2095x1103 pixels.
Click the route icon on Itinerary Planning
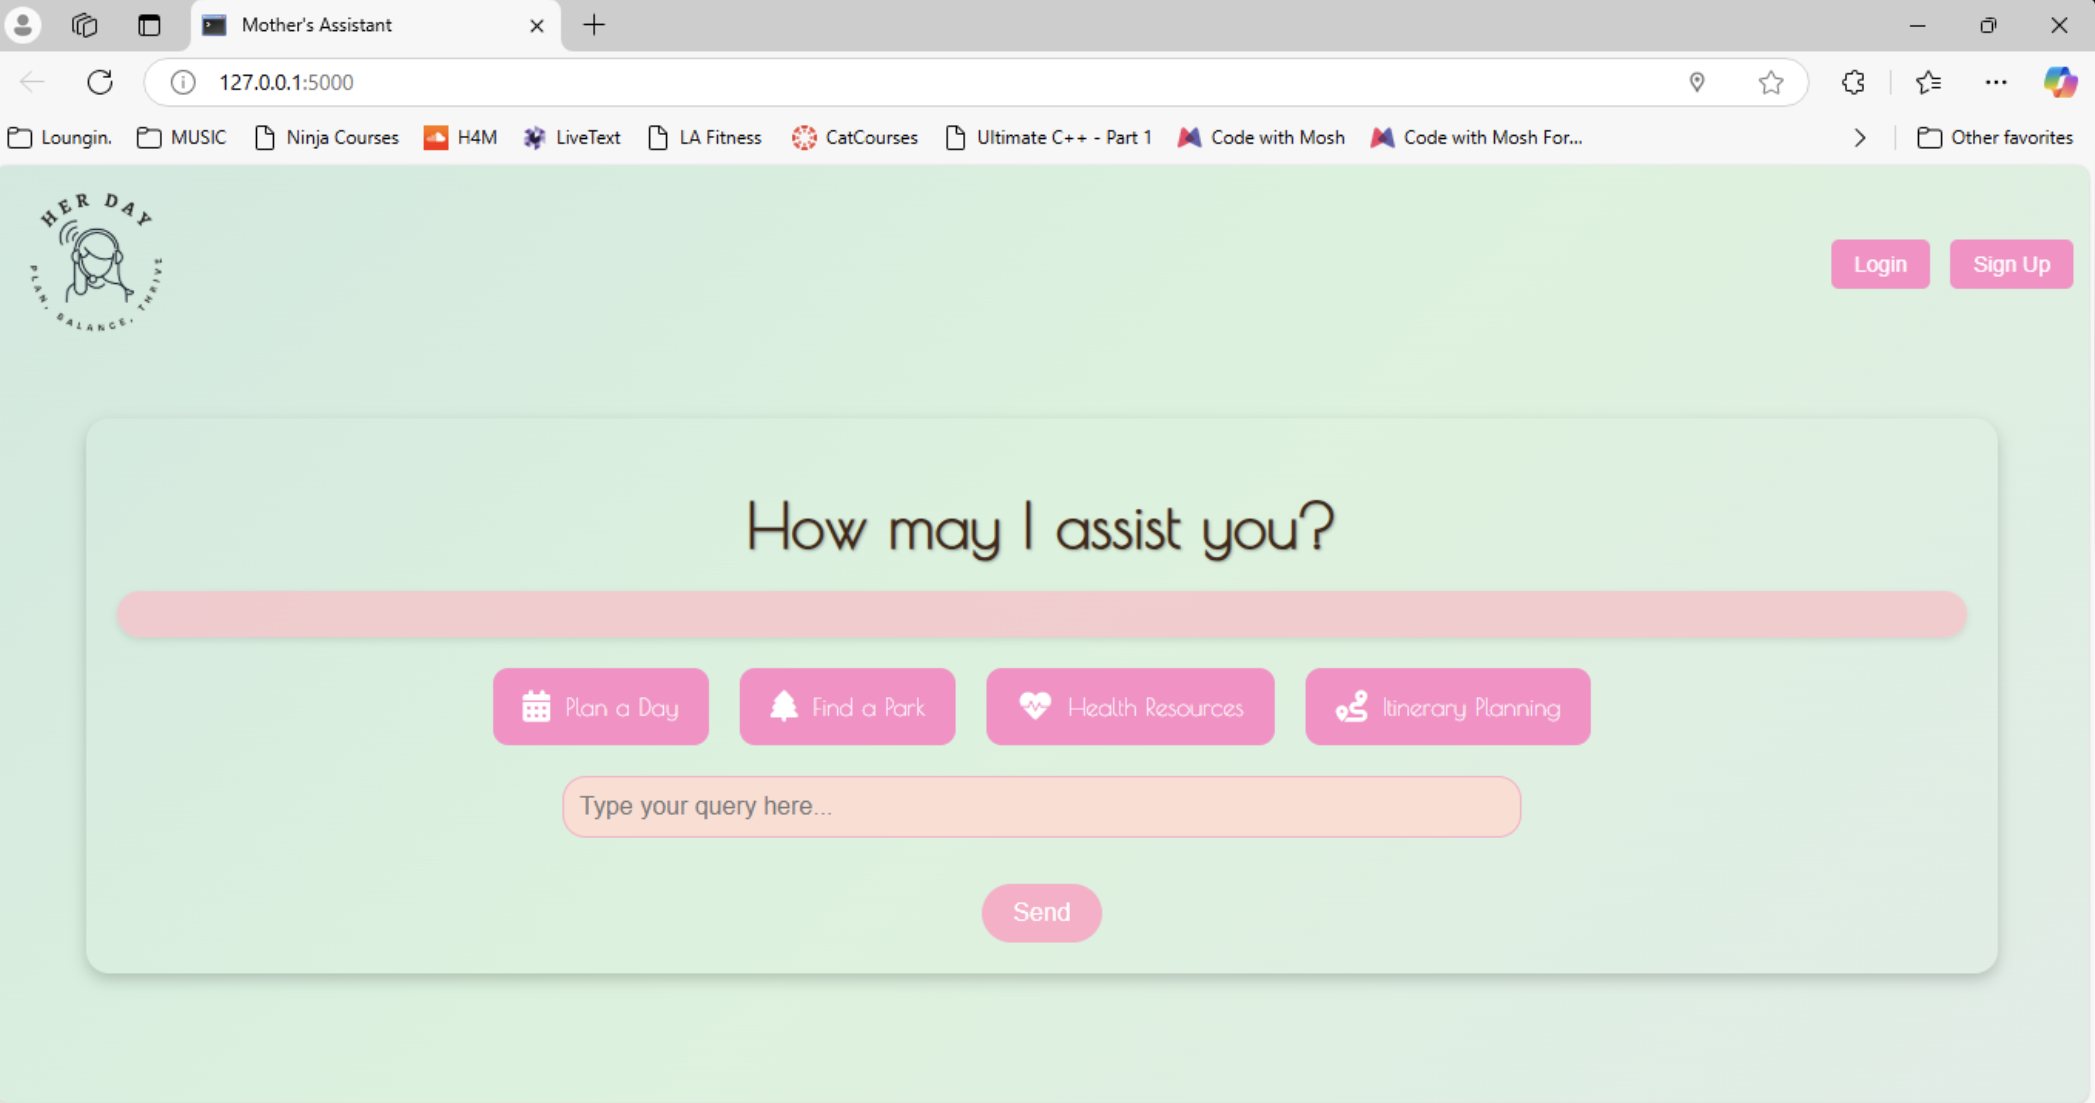click(1352, 707)
